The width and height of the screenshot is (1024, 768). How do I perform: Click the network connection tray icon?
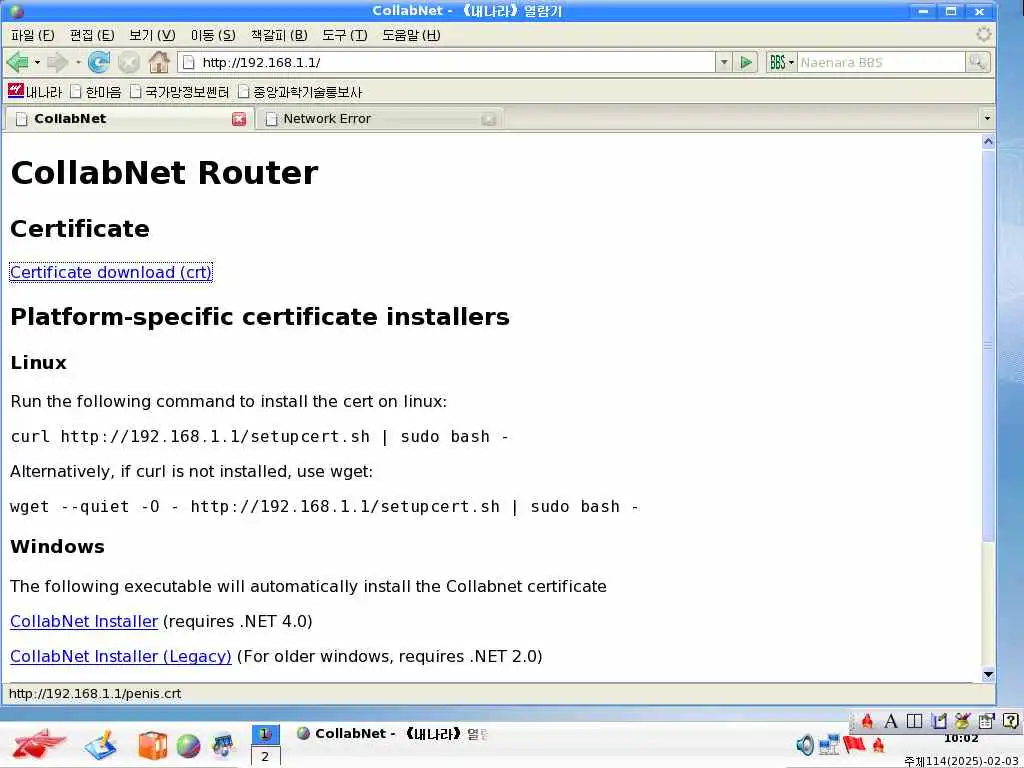click(x=829, y=744)
